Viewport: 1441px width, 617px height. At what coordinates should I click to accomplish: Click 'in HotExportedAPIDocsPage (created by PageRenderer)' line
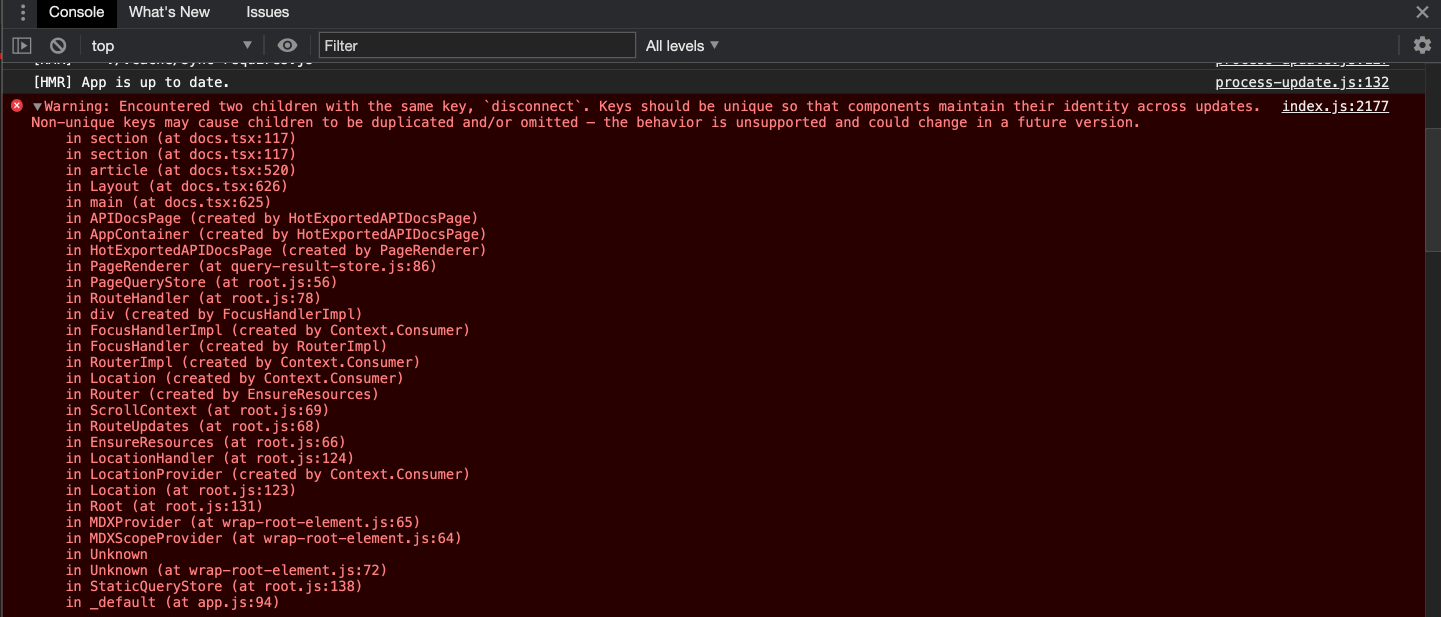(276, 250)
